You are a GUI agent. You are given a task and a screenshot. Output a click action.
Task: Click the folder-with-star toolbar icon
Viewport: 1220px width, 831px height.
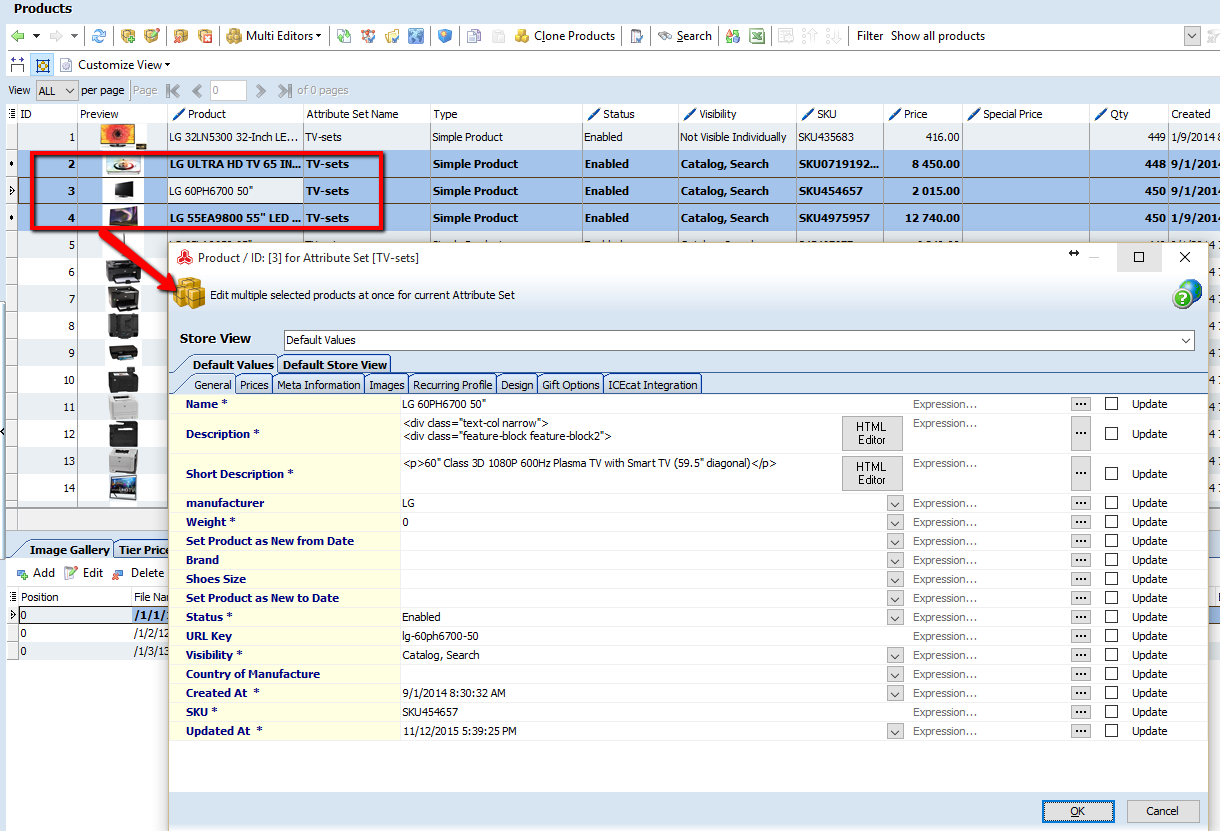coord(392,36)
